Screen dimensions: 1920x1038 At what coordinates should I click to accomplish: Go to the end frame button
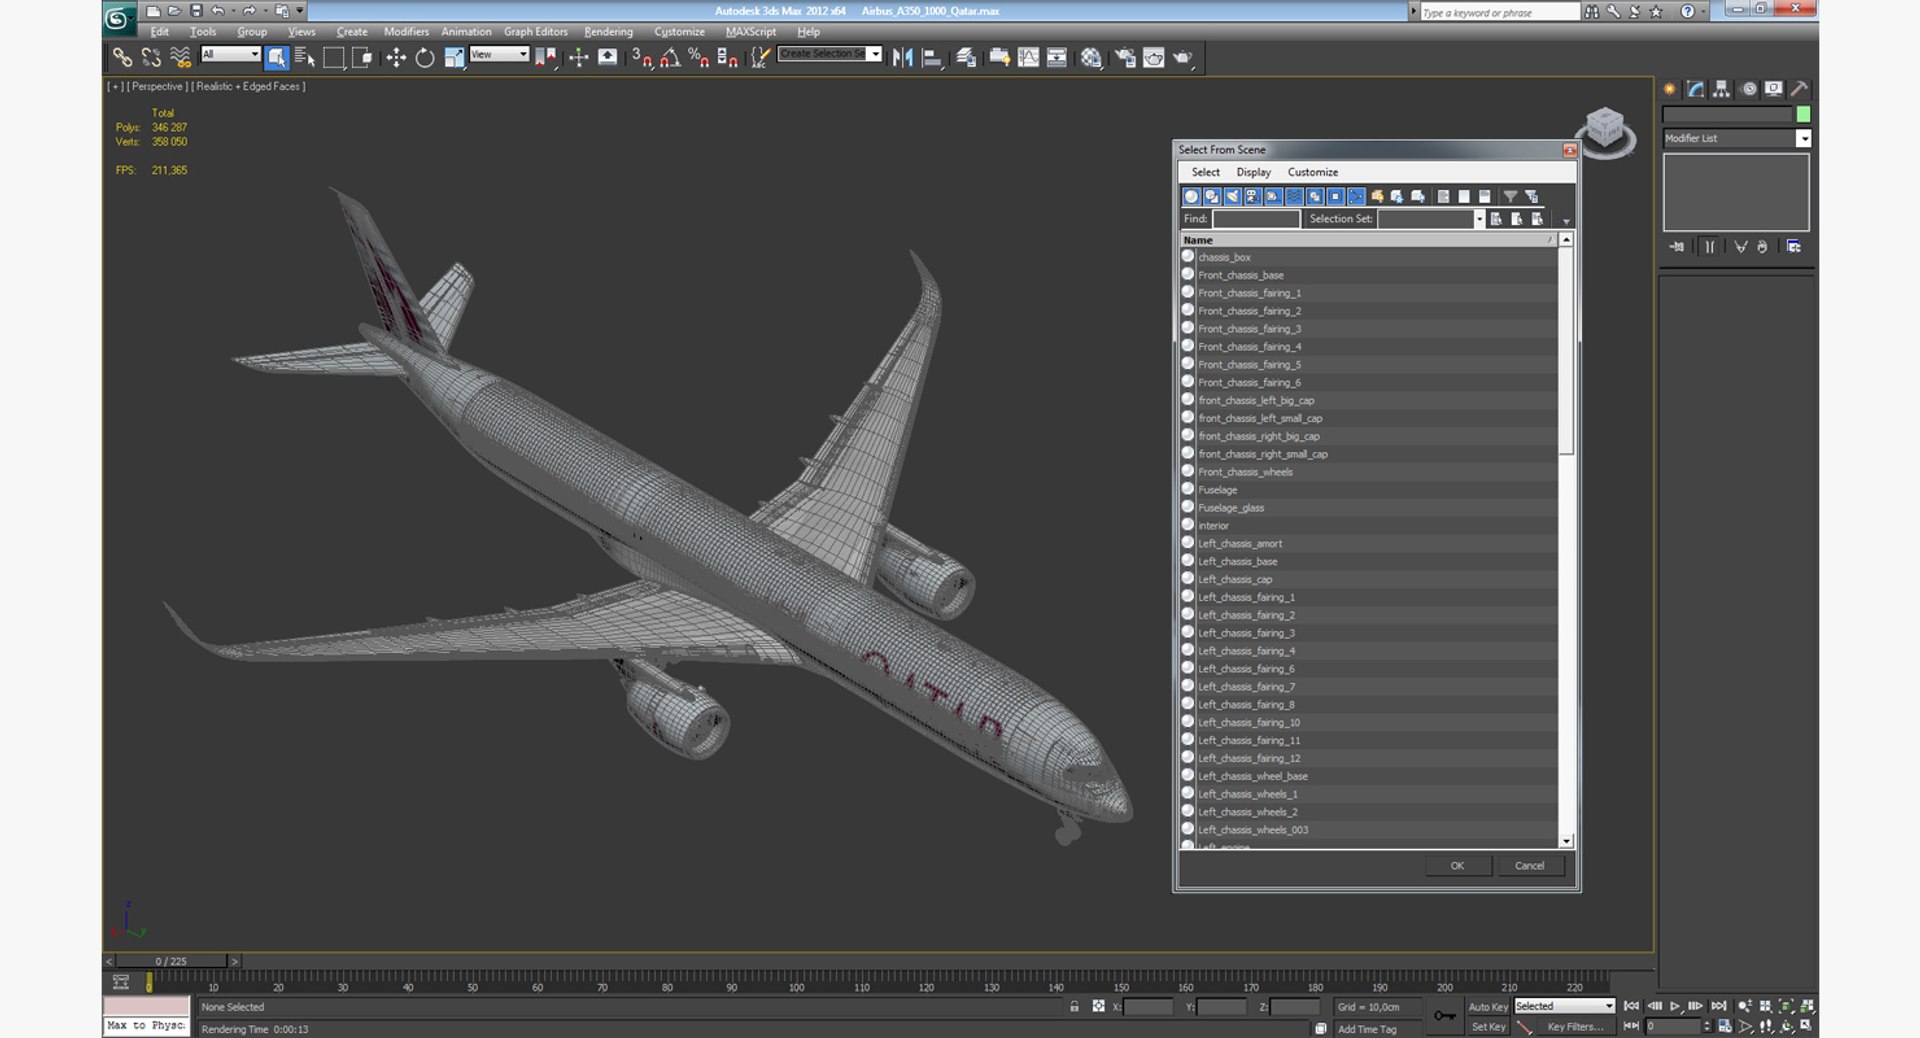coord(1718,1006)
